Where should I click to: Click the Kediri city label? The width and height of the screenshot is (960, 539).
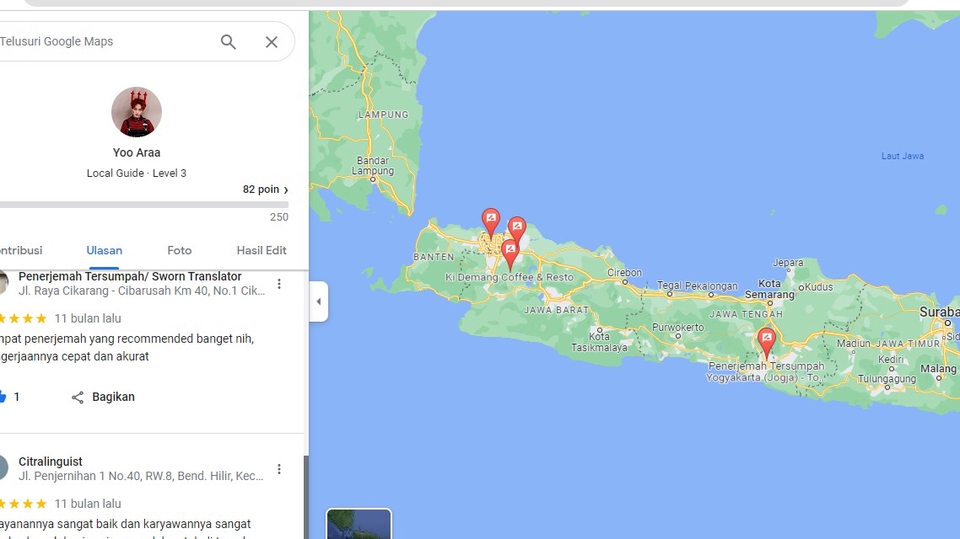click(x=890, y=359)
